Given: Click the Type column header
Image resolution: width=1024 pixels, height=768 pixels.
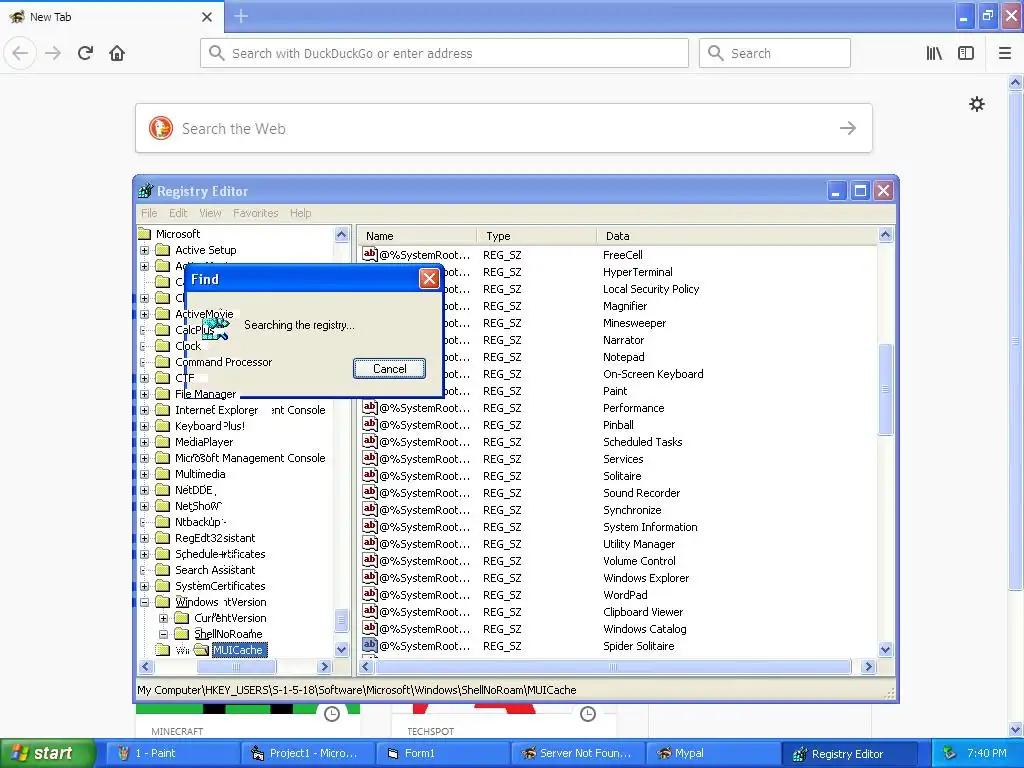Looking at the screenshot, I should [537, 236].
